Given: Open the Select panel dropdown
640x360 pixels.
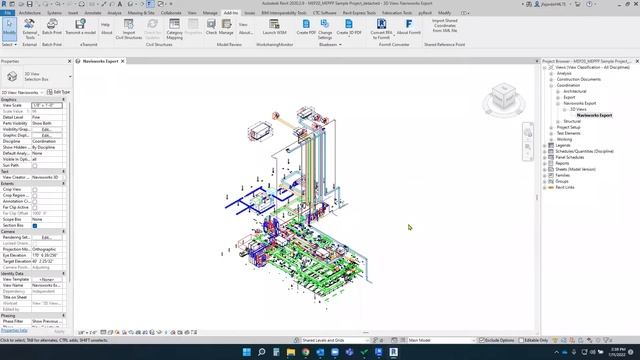Looking at the screenshot, I should (x=9, y=44).
